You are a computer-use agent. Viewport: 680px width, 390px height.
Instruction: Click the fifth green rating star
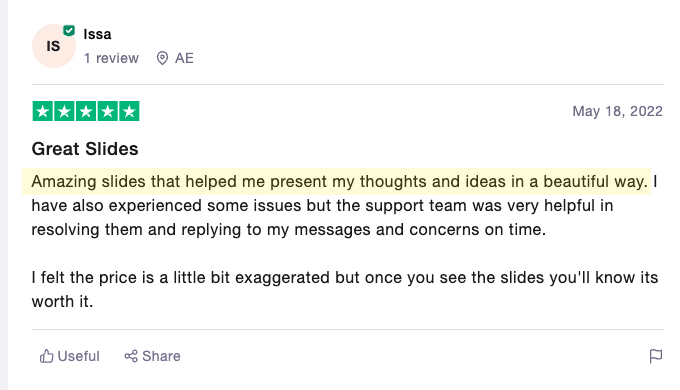coord(129,111)
